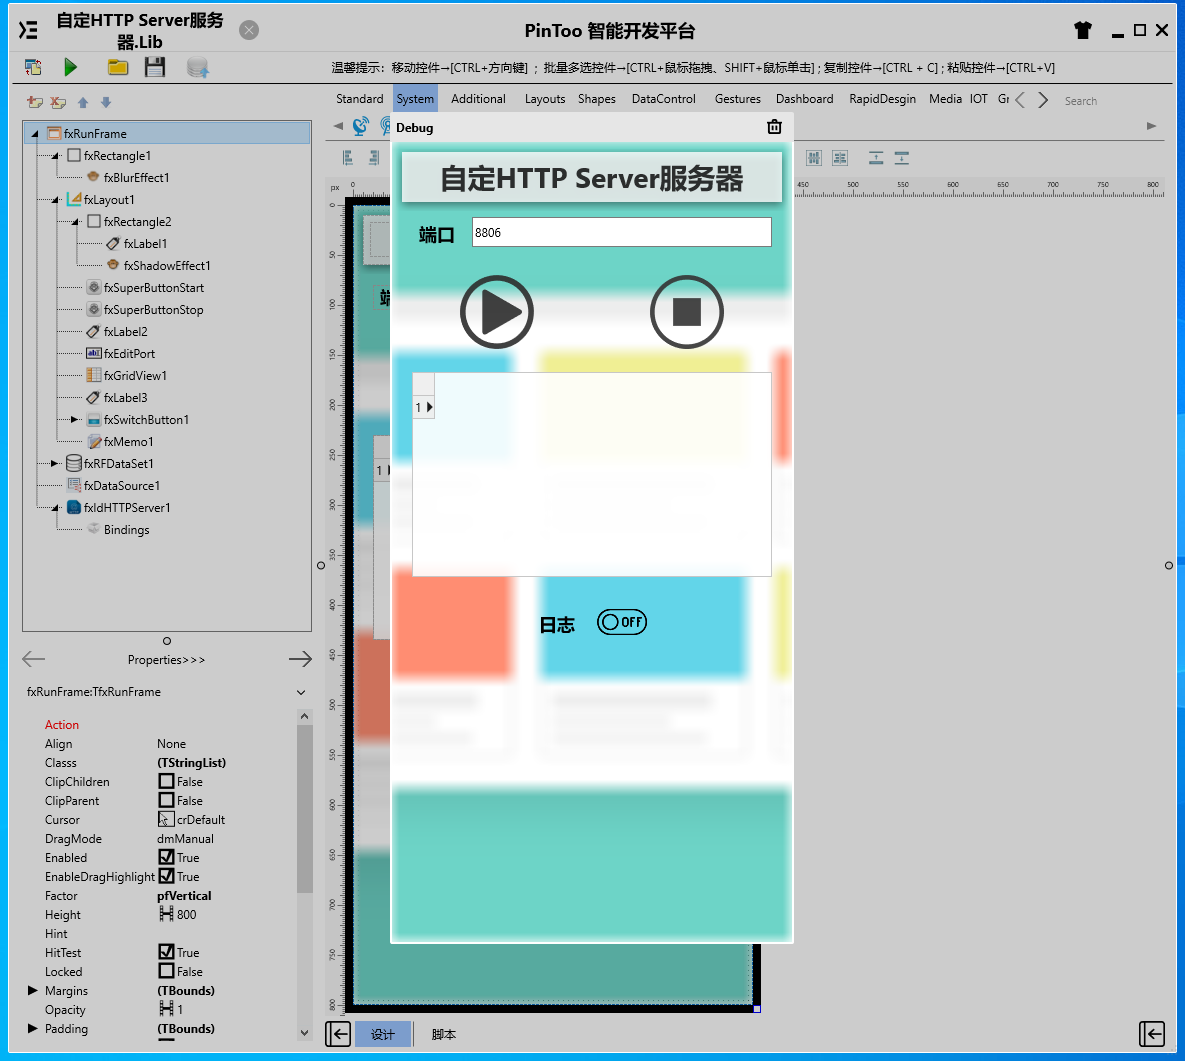Select the fxEditPort tree item
Image resolution: width=1185 pixels, height=1061 pixels.
(129, 354)
